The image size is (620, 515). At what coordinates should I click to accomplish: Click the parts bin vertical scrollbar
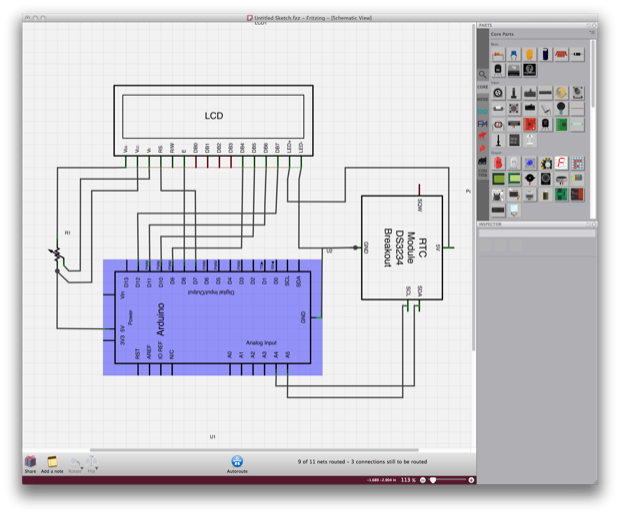(593, 73)
